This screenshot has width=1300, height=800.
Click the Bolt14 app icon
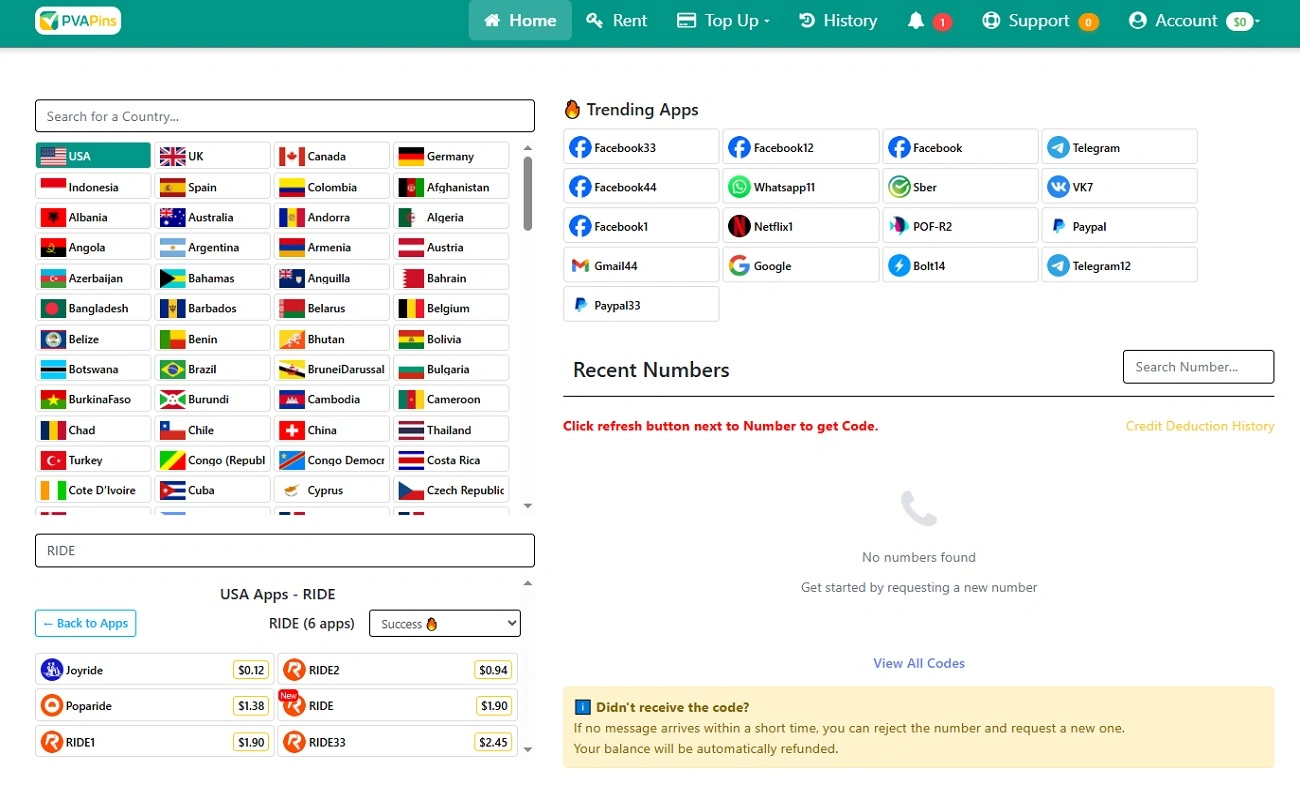click(x=899, y=266)
